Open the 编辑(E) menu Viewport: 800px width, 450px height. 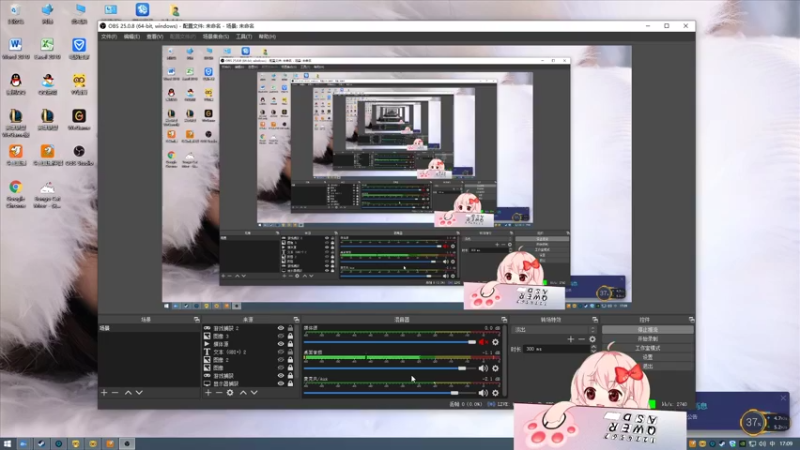tap(132, 37)
